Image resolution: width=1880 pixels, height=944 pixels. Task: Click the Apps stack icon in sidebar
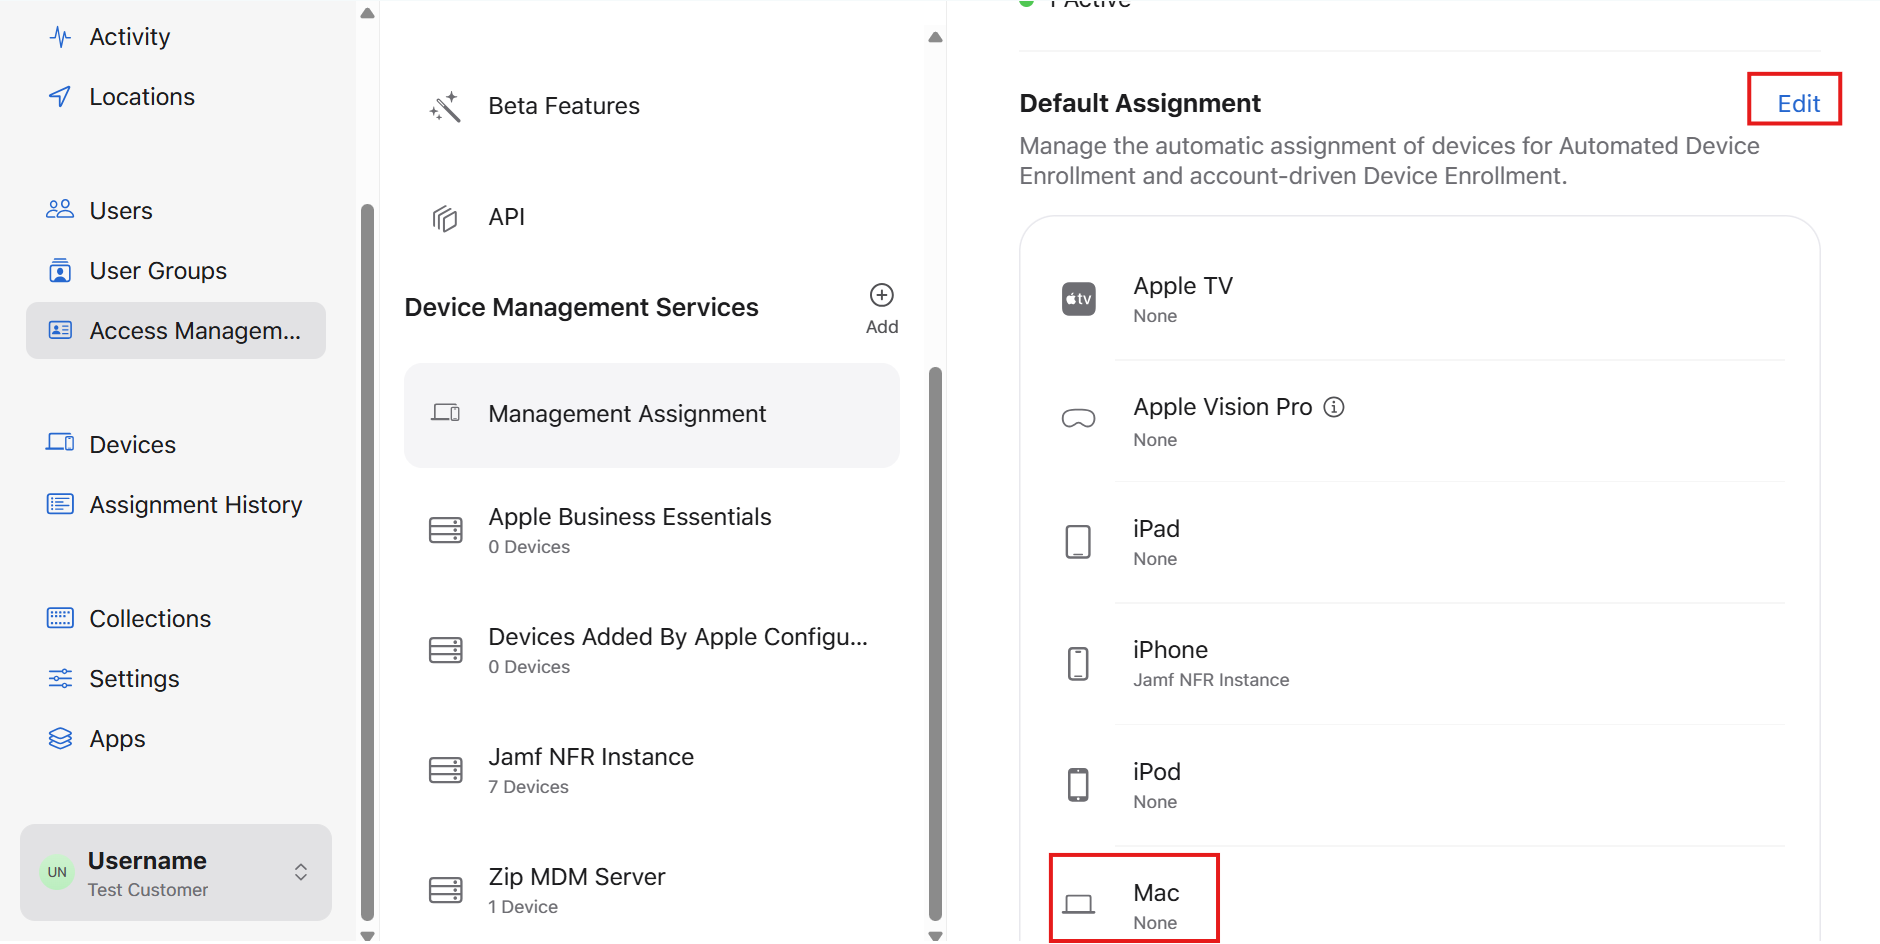tap(60, 739)
